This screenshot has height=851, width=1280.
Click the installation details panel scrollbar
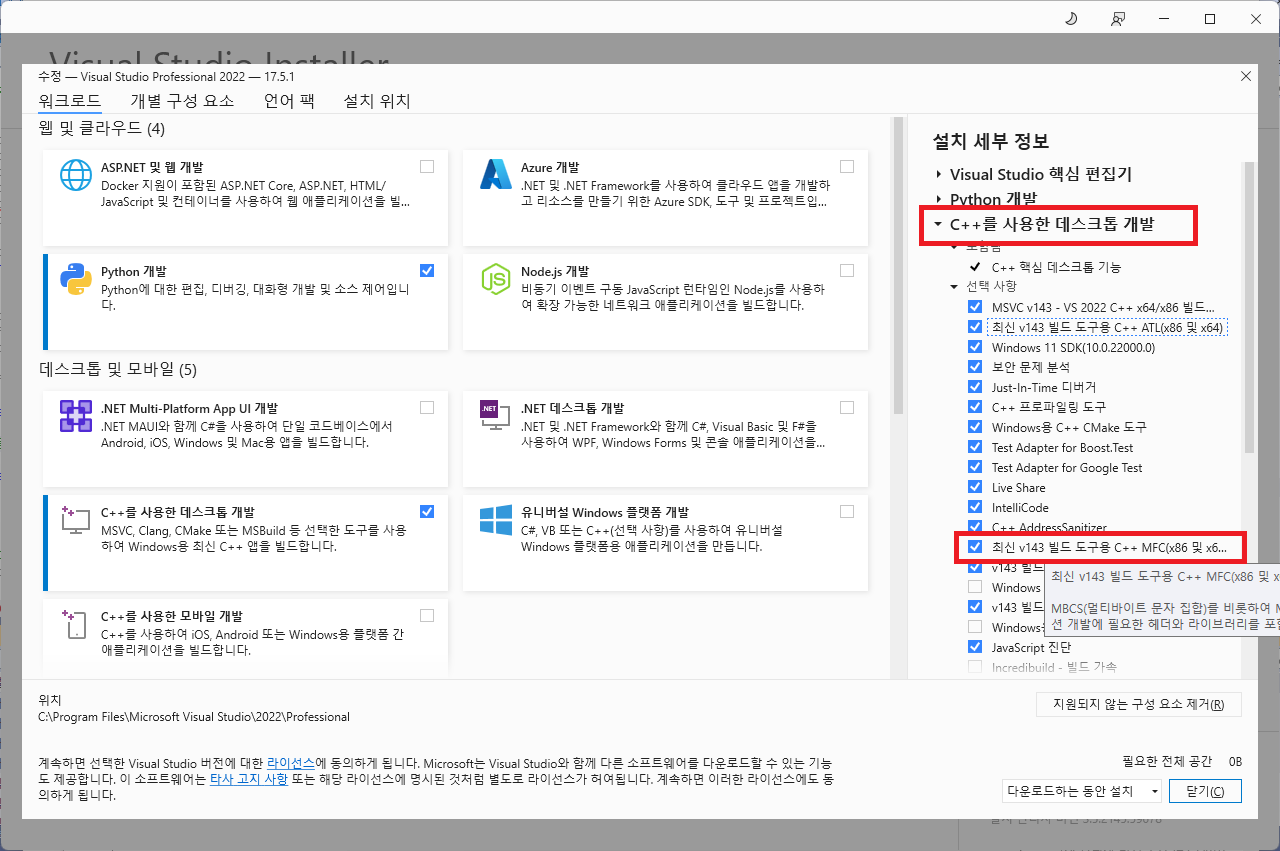(1248, 307)
